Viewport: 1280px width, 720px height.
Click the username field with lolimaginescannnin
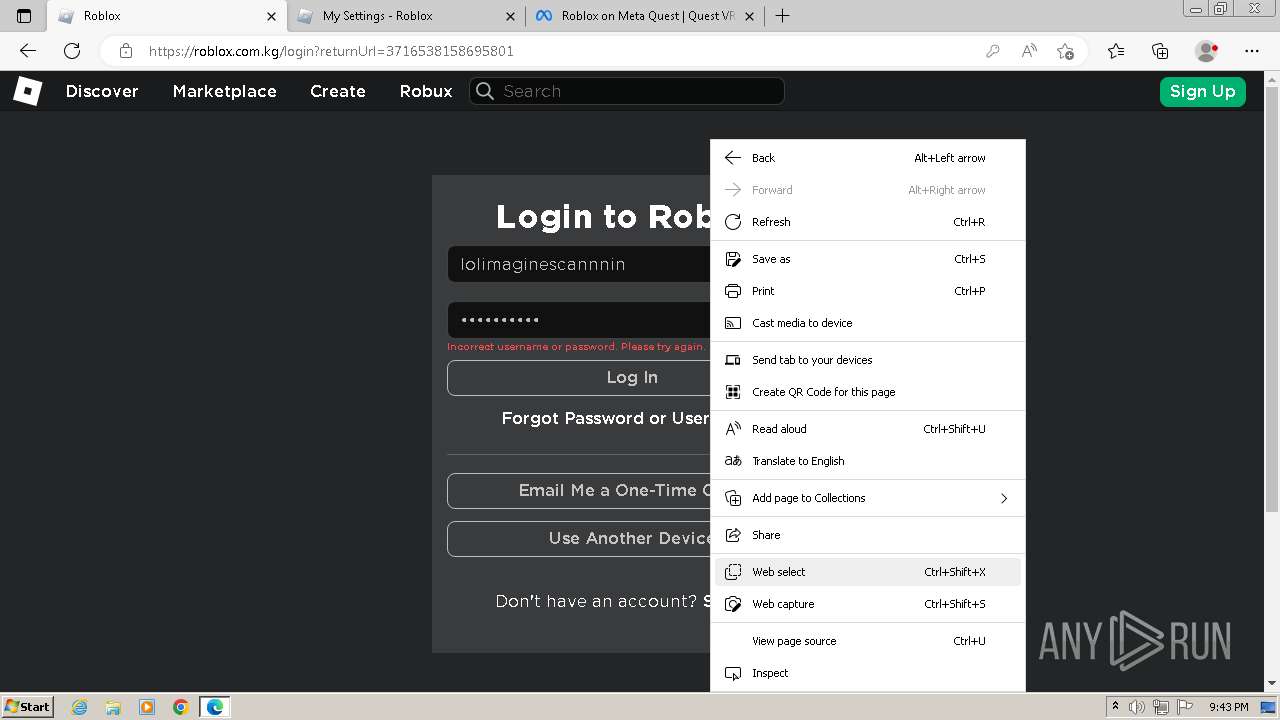pyautogui.click(x=579, y=264)
